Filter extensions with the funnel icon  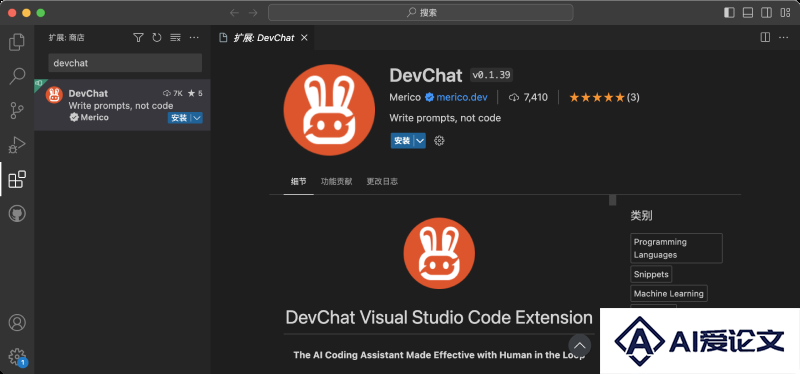(x=138, y=37)
